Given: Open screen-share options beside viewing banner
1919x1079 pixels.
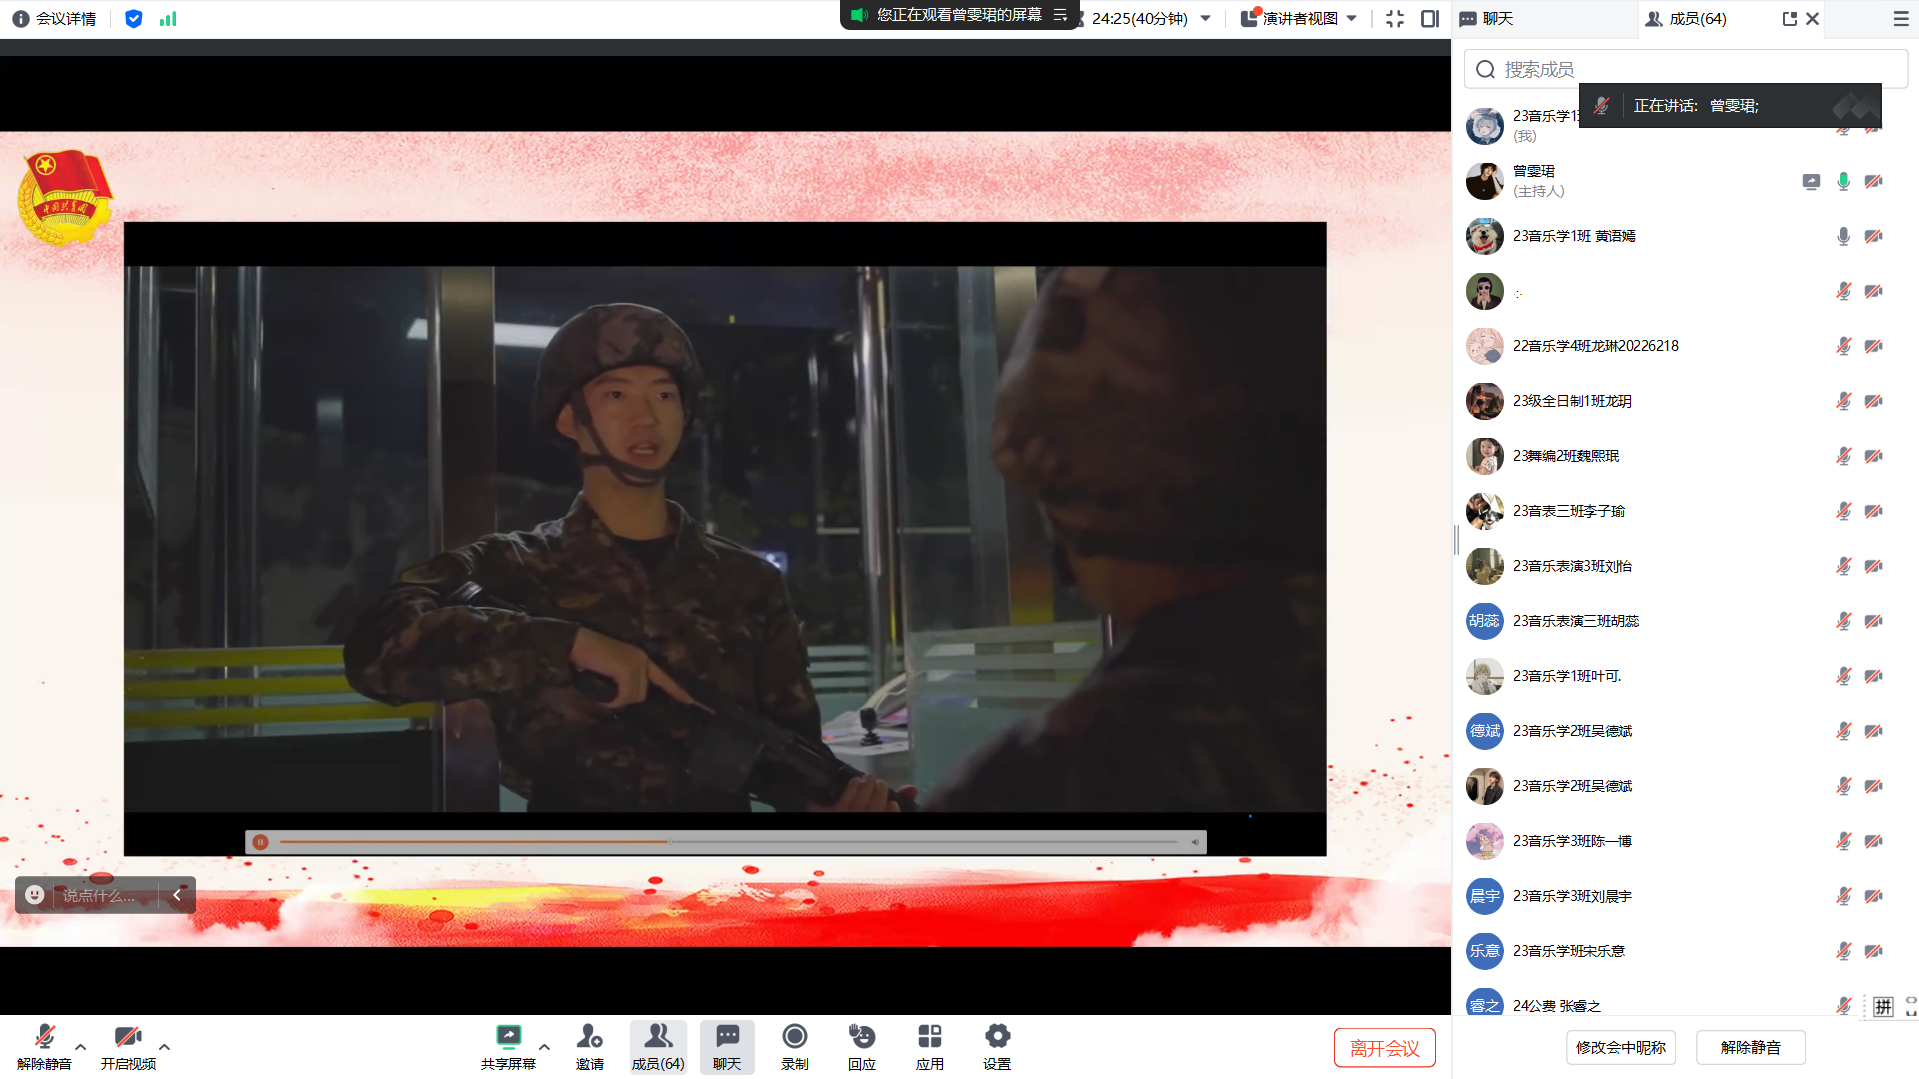Looking at the screenshot, I should pyautogui.click(x=1061, y=15).
